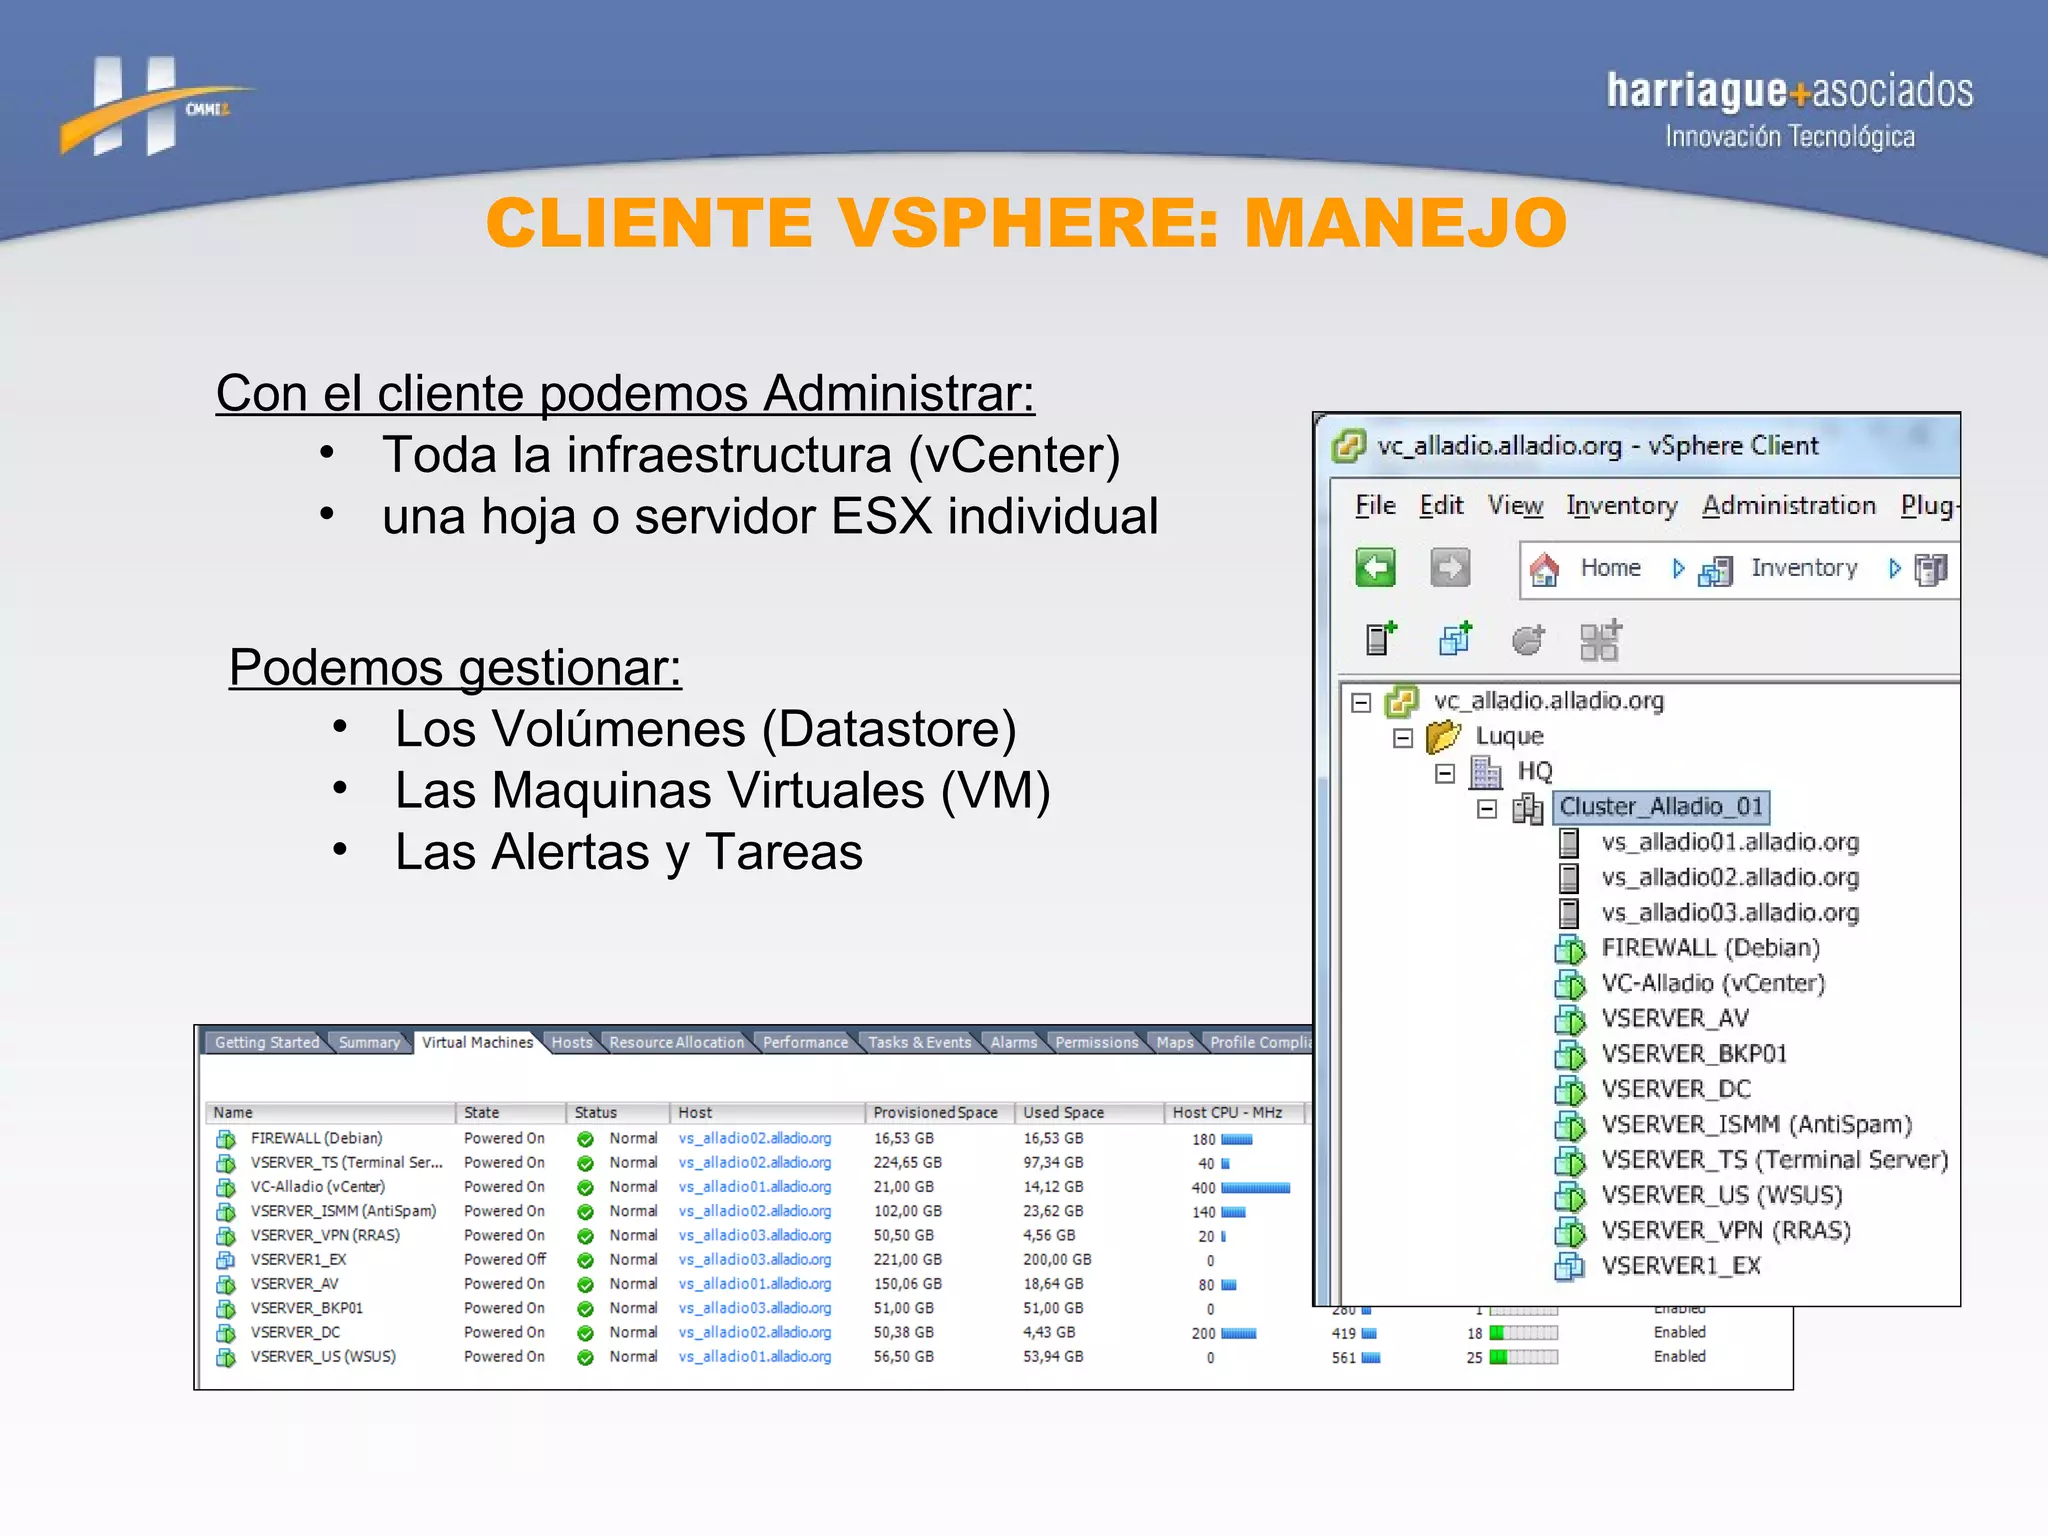This screenshot has width=2048, height=1536.
Task: Click the Host CPU bar valued 180
Action: [1237, 1140]
